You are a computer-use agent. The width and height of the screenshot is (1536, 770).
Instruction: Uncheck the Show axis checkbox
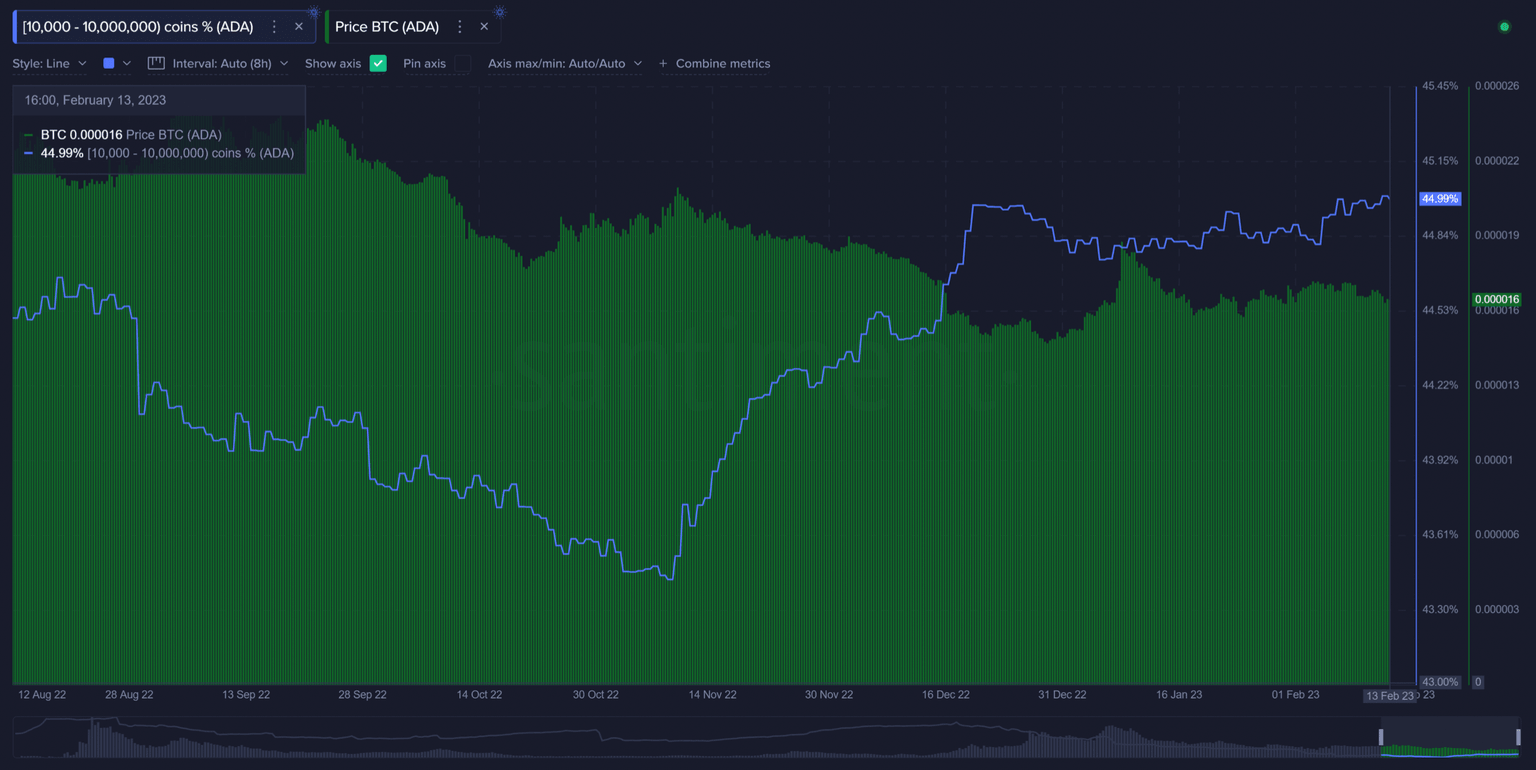coord(378,63)
